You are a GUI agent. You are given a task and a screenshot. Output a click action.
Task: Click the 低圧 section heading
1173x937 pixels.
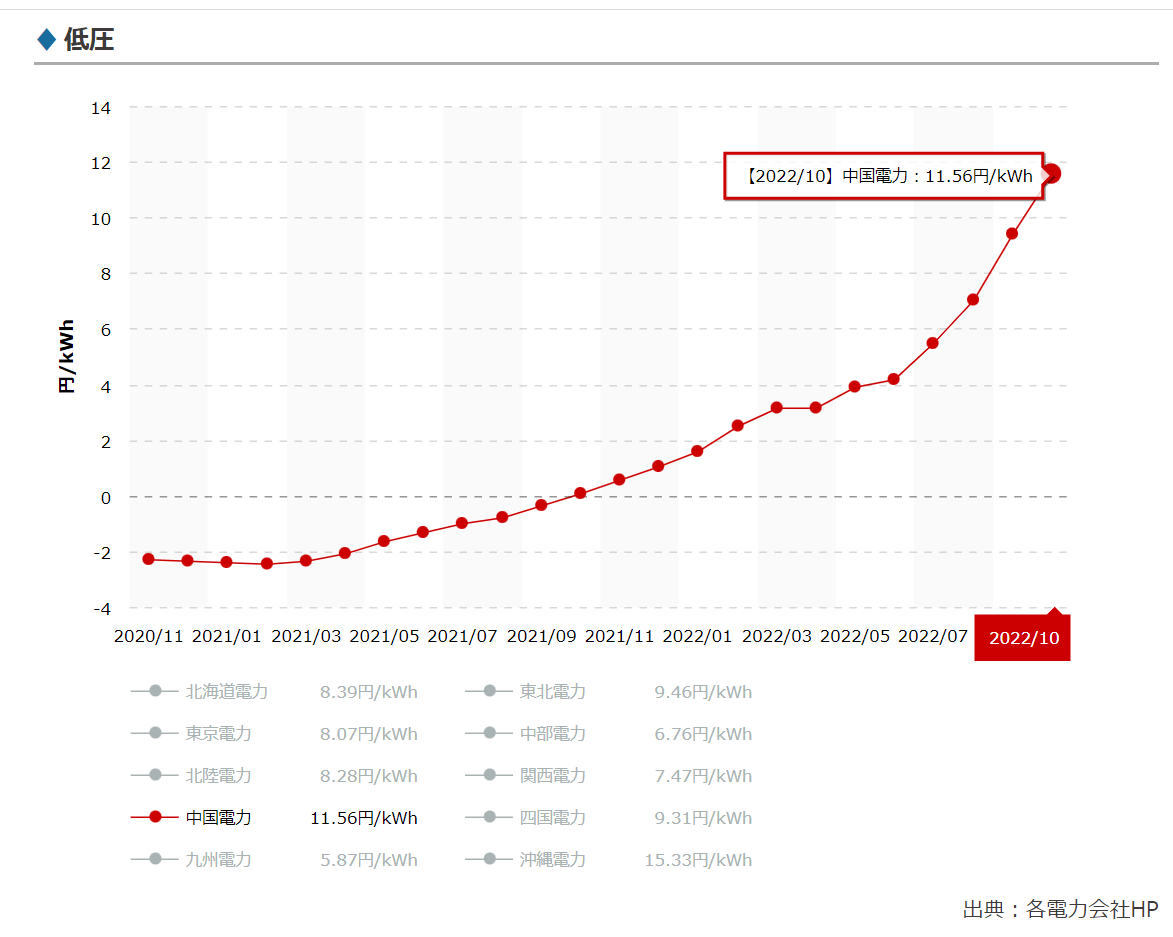(x=88, y=40)
